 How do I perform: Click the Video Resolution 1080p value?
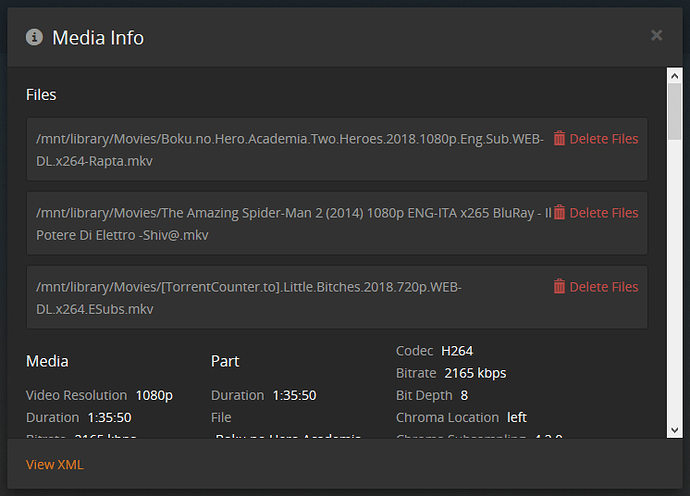click(154, 395)
